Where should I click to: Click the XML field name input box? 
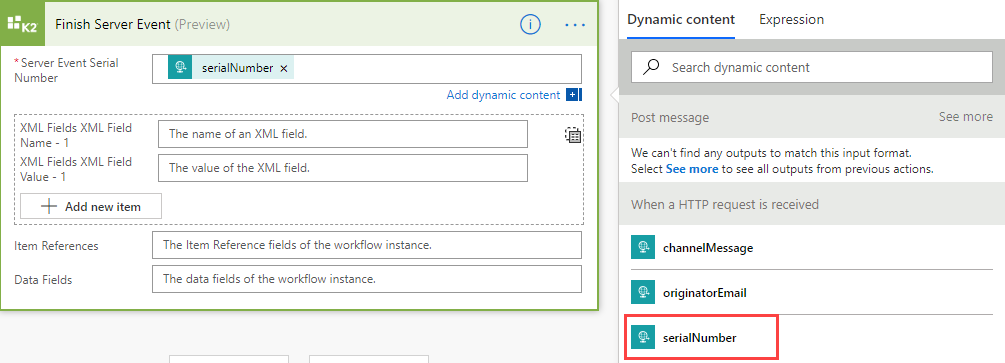tap(343, 134)
